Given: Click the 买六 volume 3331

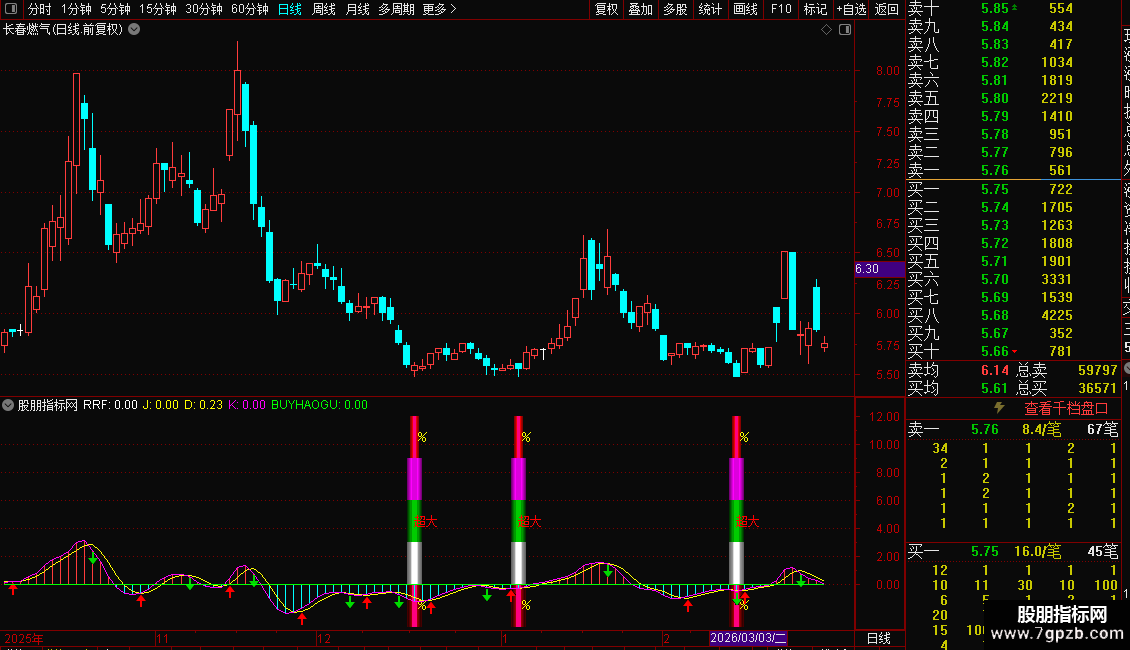Looking at the screenshot, I should (x=1056, y=280).
